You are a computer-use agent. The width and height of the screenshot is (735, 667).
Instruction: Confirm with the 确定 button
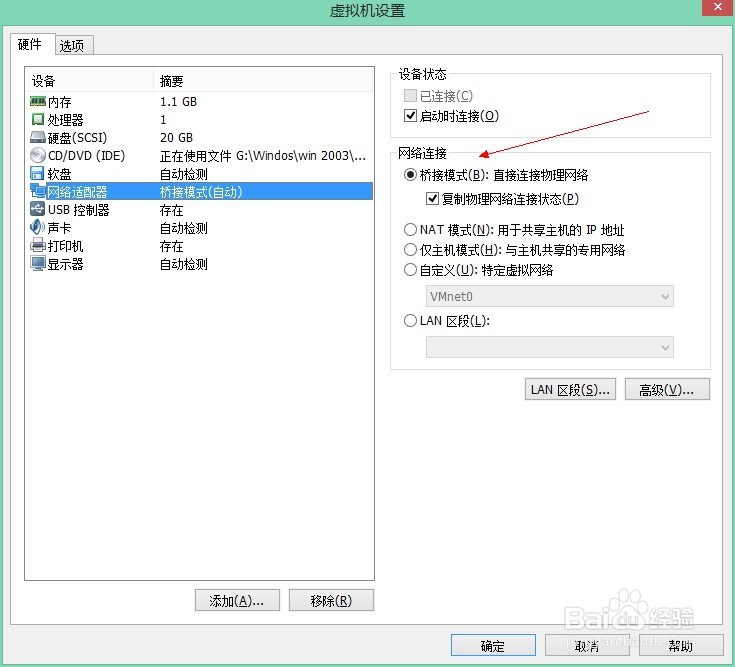(493, 646)
